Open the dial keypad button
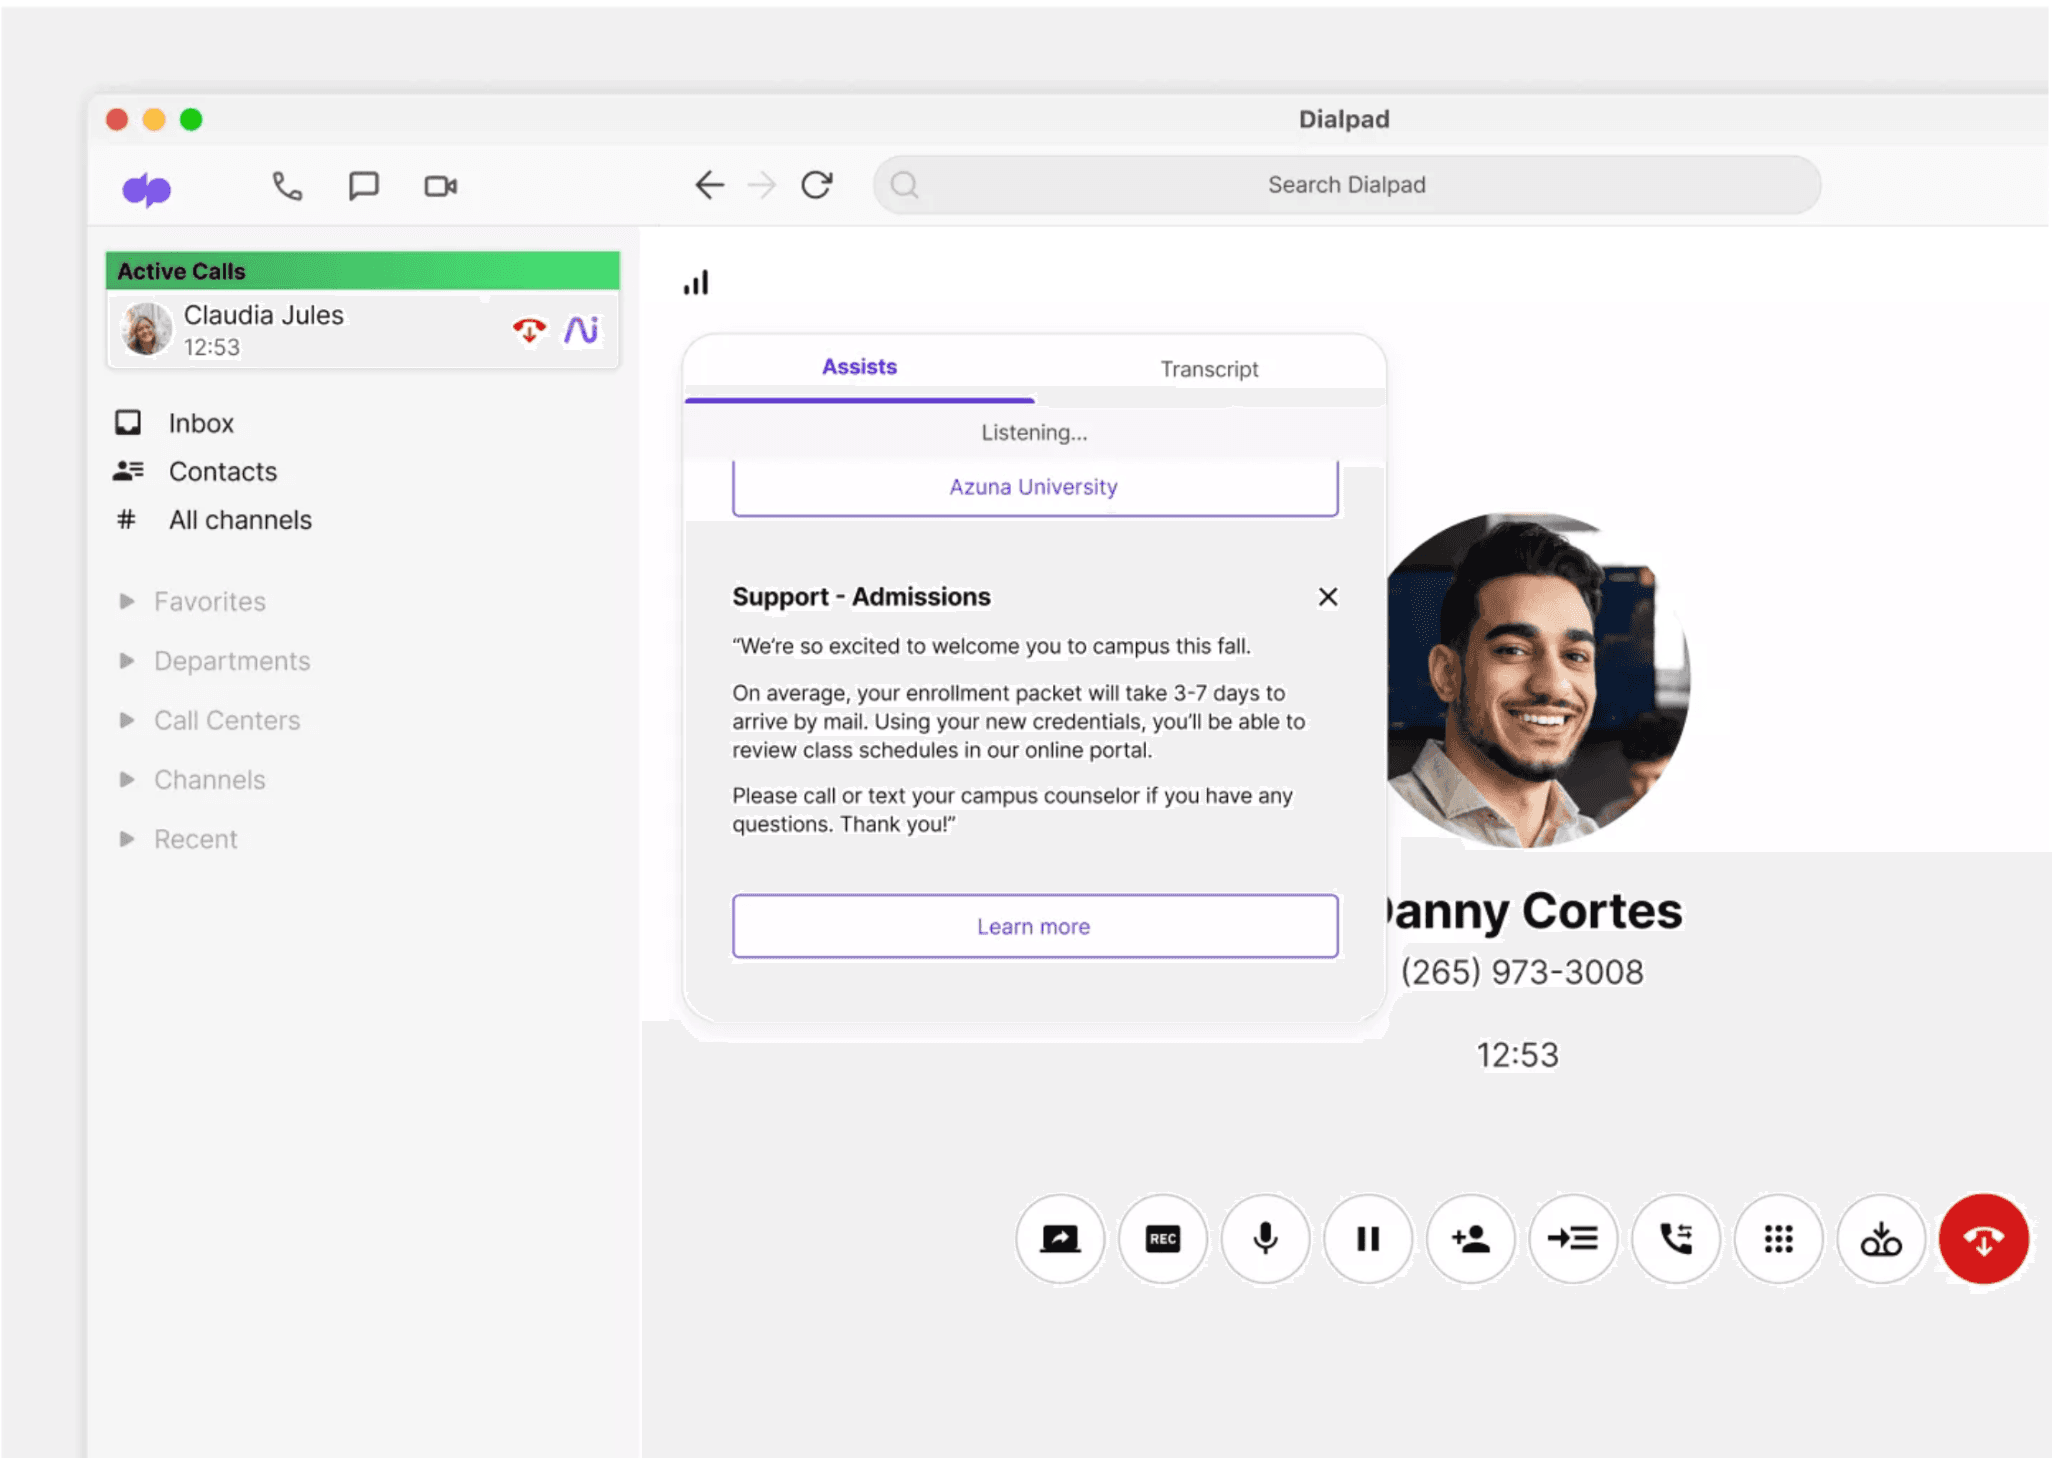The width and height of the screenshot is (2052, 1458). tap(1778, 1239)
